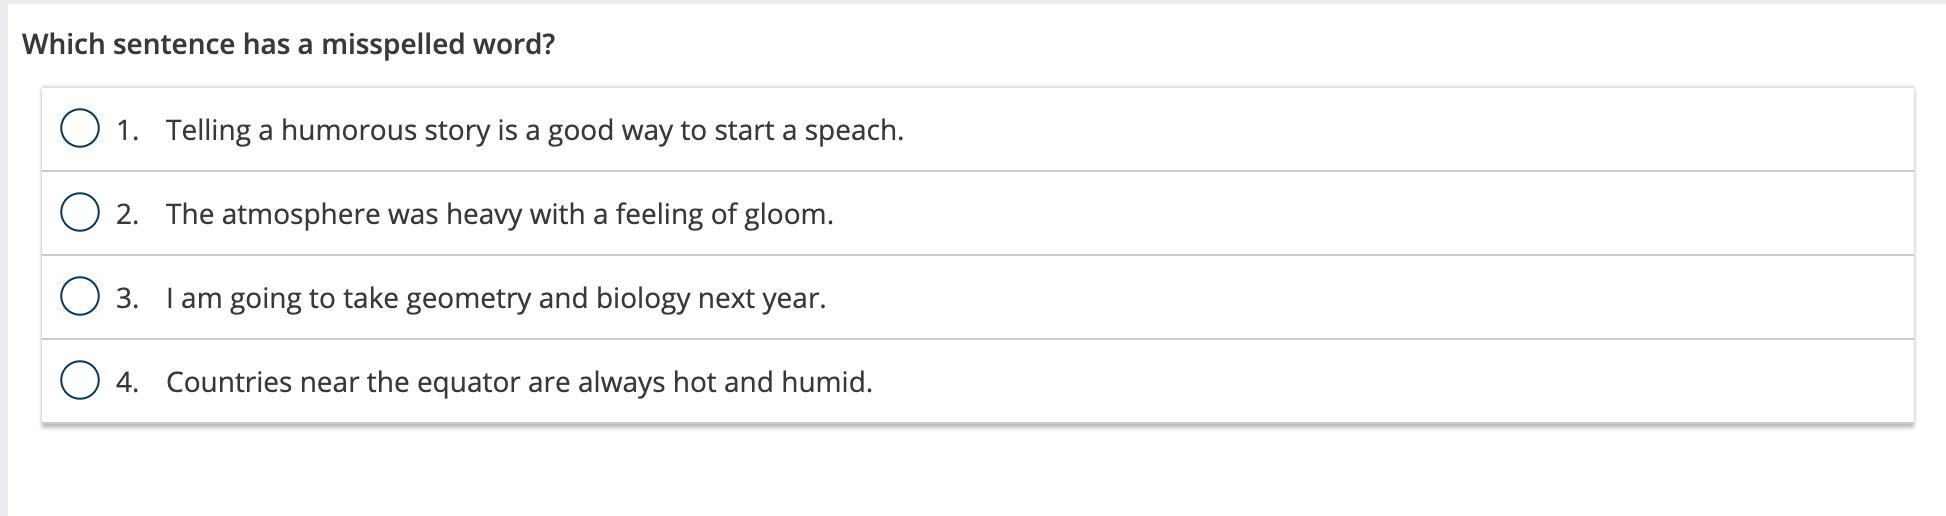The width and height of the screenshot is (1946, 516).
Task: Click the sentence about geometry and biology
Action: pyautogui.click(x=496, y=298)
